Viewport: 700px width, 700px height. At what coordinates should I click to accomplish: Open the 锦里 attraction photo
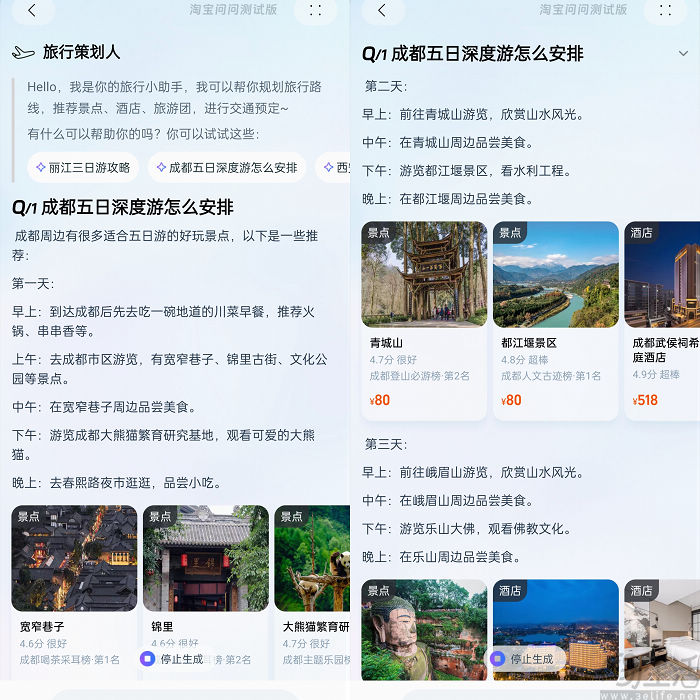point(206,558)
